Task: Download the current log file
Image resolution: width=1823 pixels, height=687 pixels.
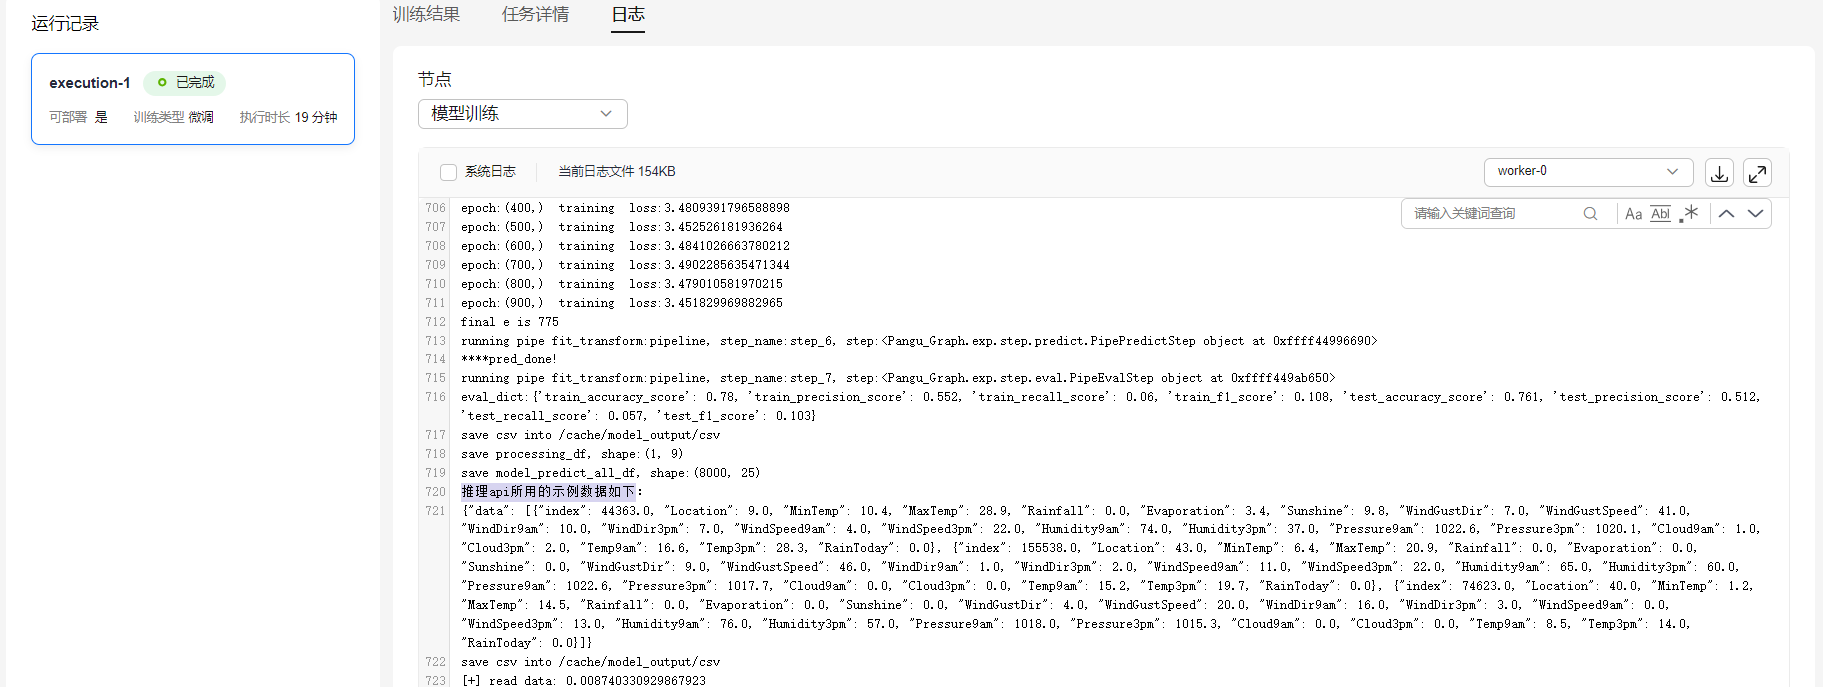Action: click(1719, 173)
